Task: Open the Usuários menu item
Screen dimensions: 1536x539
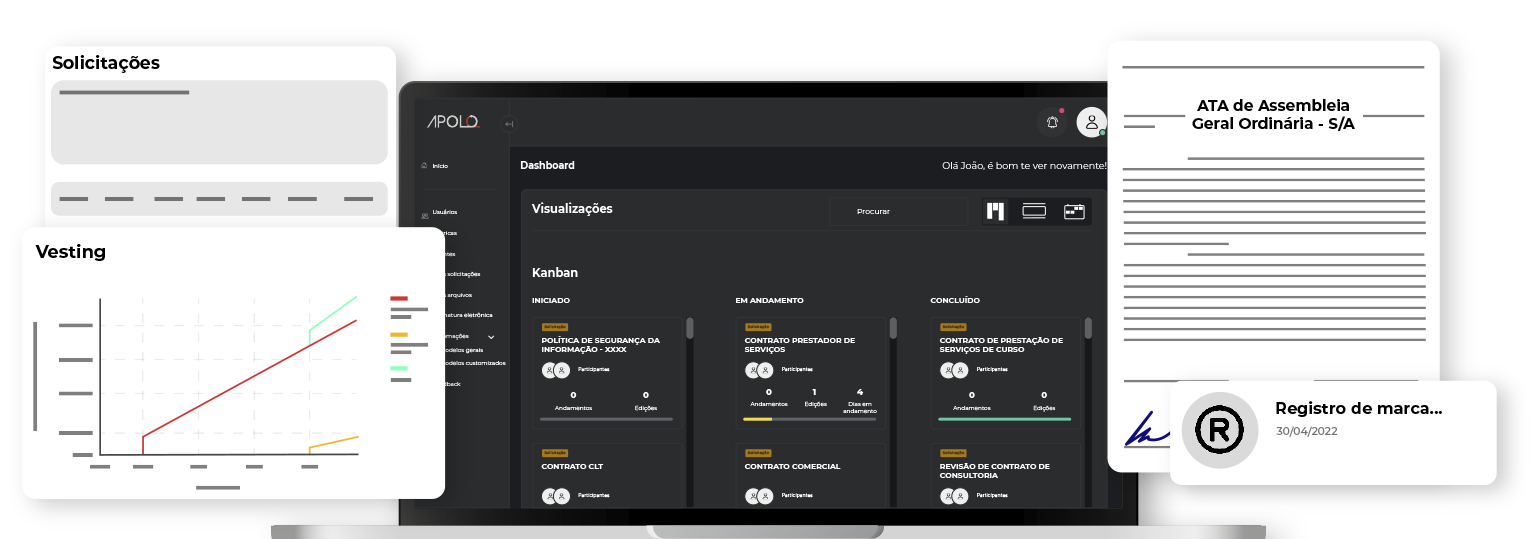Action: click(445, 213)
